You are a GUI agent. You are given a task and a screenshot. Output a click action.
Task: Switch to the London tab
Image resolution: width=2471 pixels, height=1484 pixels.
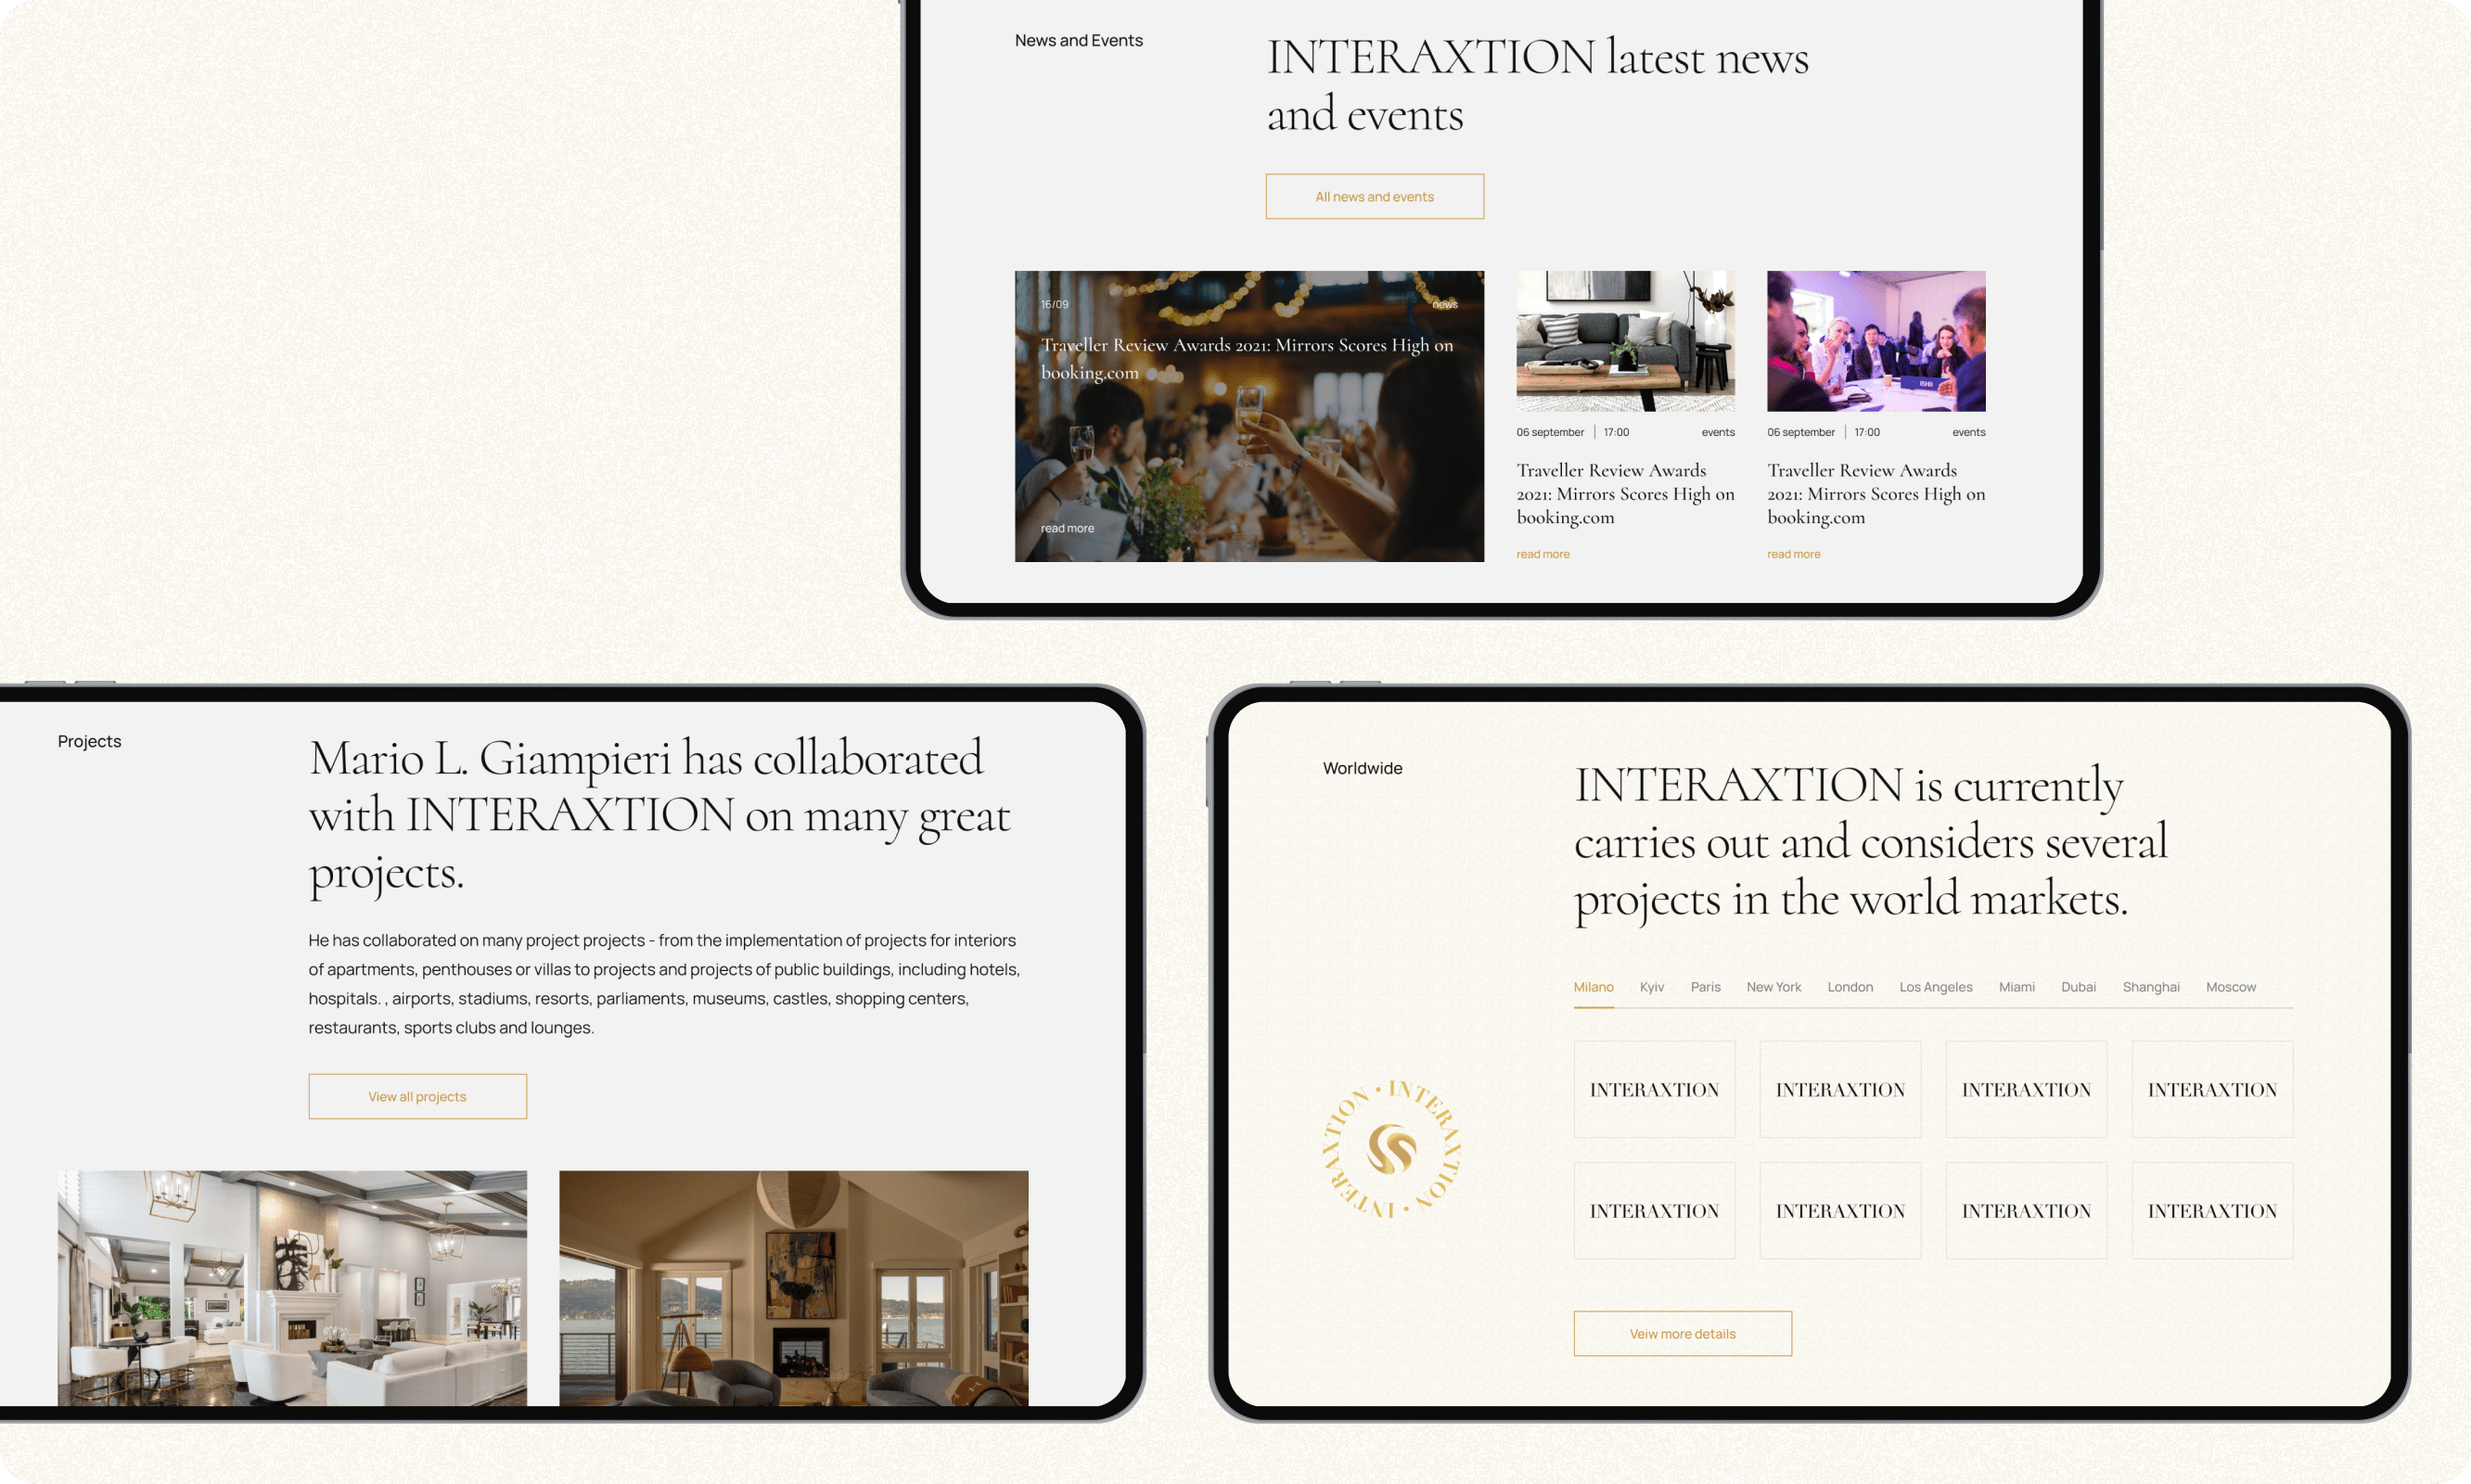click(x=1850, y=987)
